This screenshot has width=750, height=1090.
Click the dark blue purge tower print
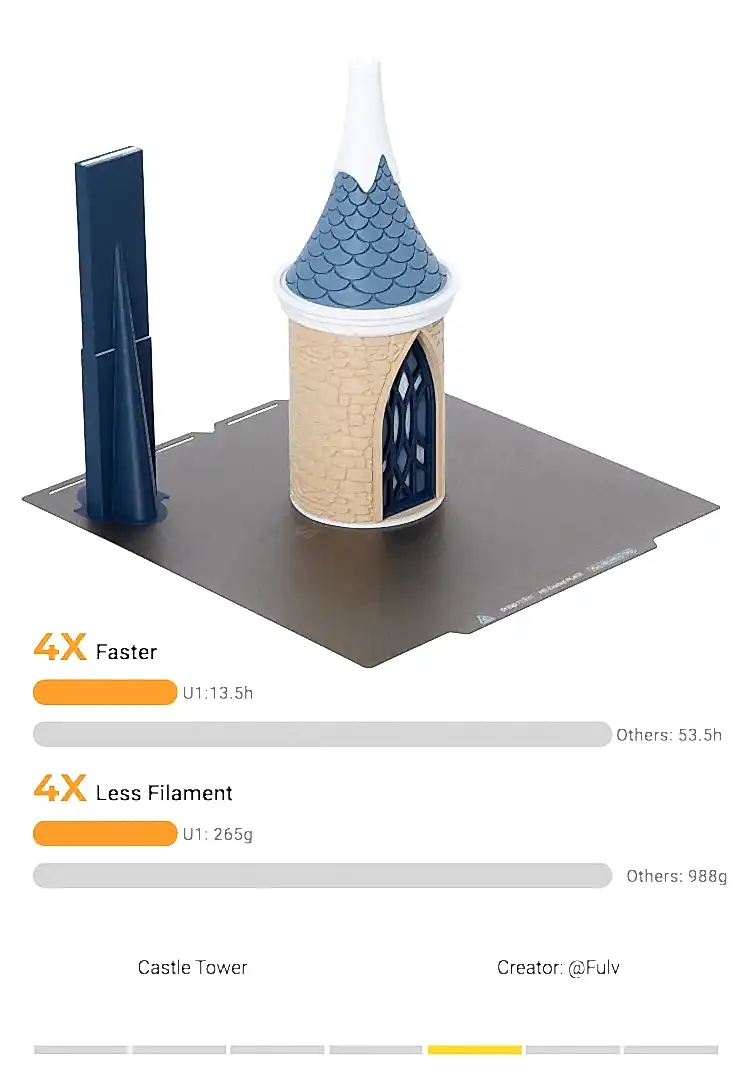(x=117, y=337)
